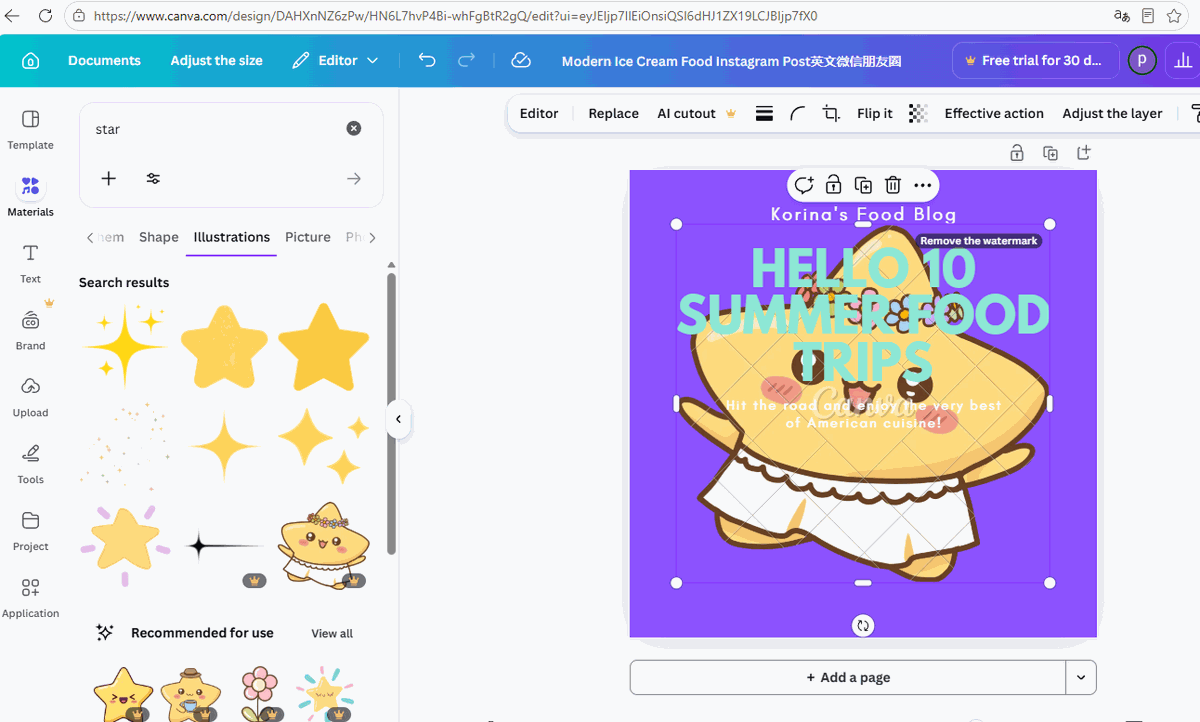Open the account avatar P
This screenshot has height=722, width=1200.
[1142, 60]
